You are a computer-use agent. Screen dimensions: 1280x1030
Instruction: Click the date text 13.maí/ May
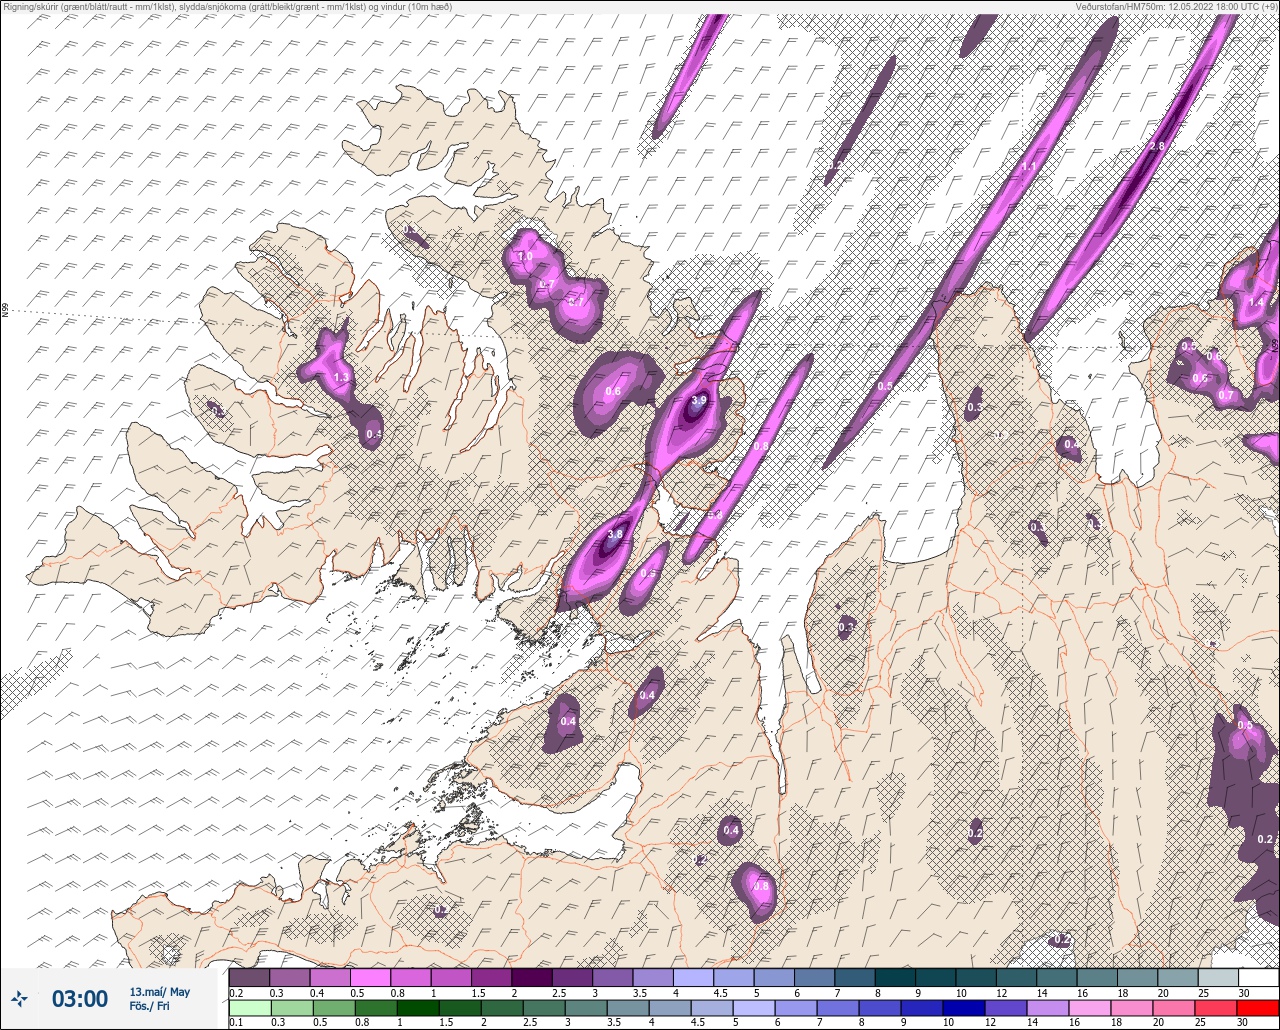pyautogui.click(x=159, y=991)
